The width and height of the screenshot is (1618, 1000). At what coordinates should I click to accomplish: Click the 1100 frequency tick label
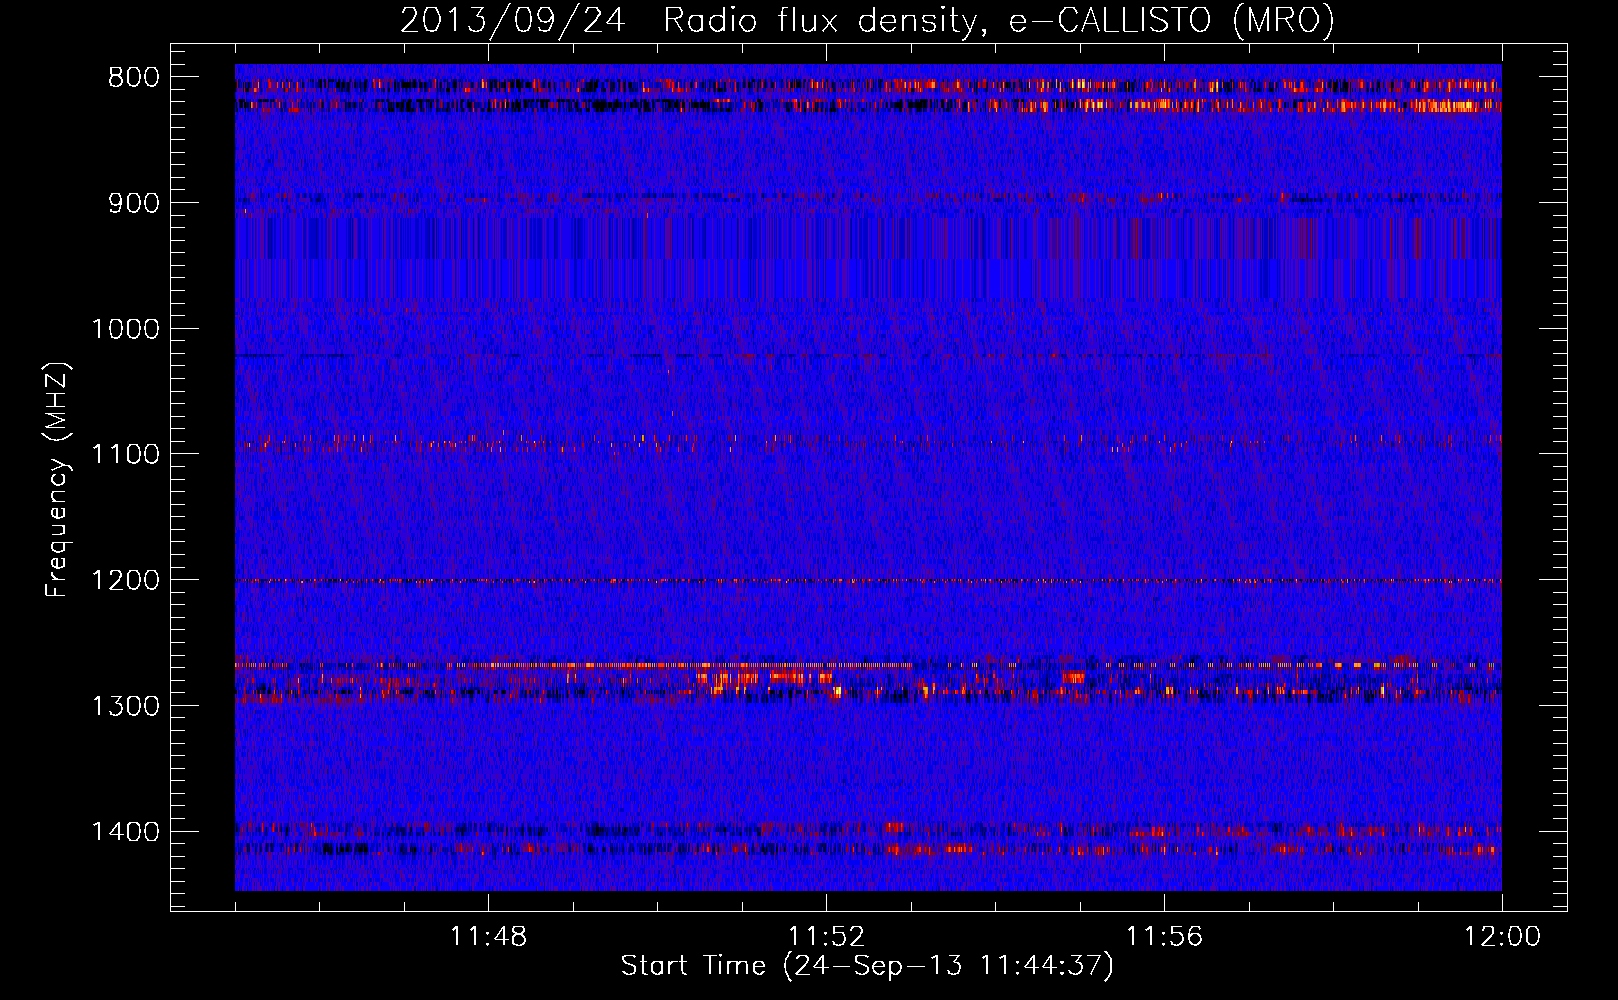(x=126, y=455)
